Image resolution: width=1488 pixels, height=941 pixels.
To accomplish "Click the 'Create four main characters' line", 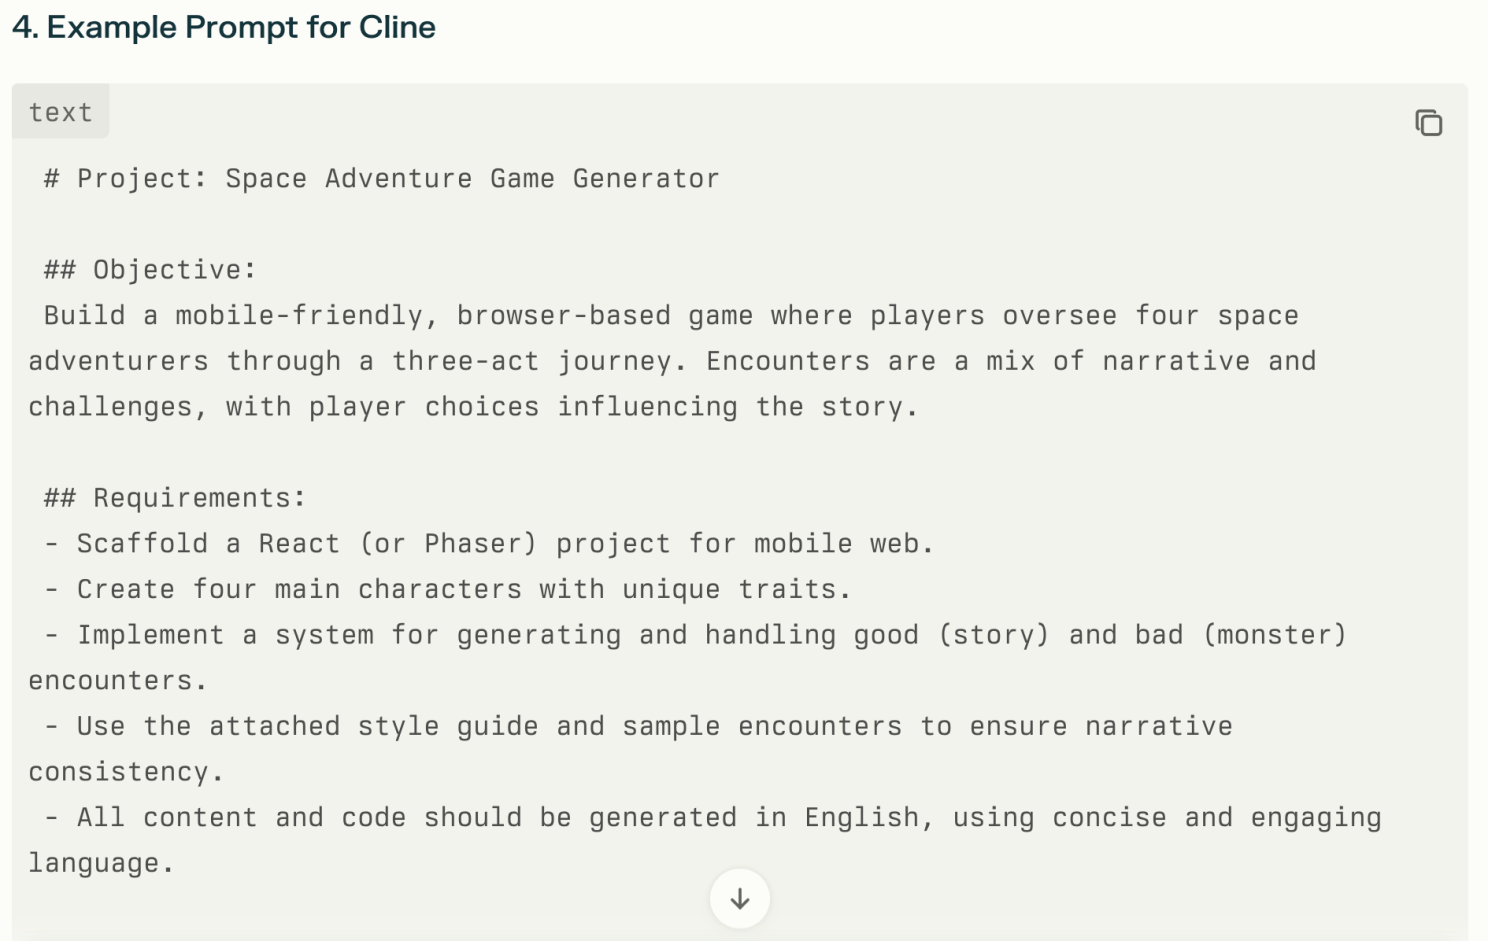I will coord(448,590).
